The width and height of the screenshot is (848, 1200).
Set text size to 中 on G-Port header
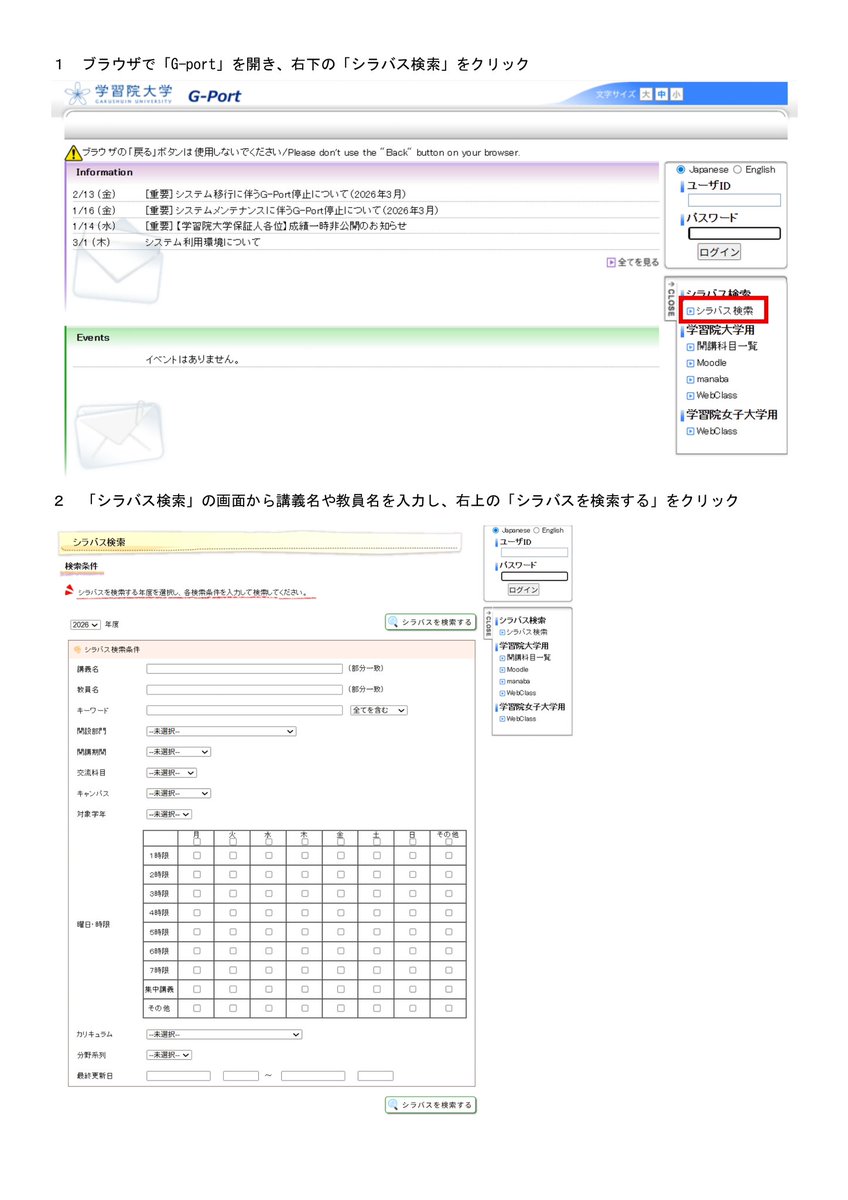click(x=661, y=94)
